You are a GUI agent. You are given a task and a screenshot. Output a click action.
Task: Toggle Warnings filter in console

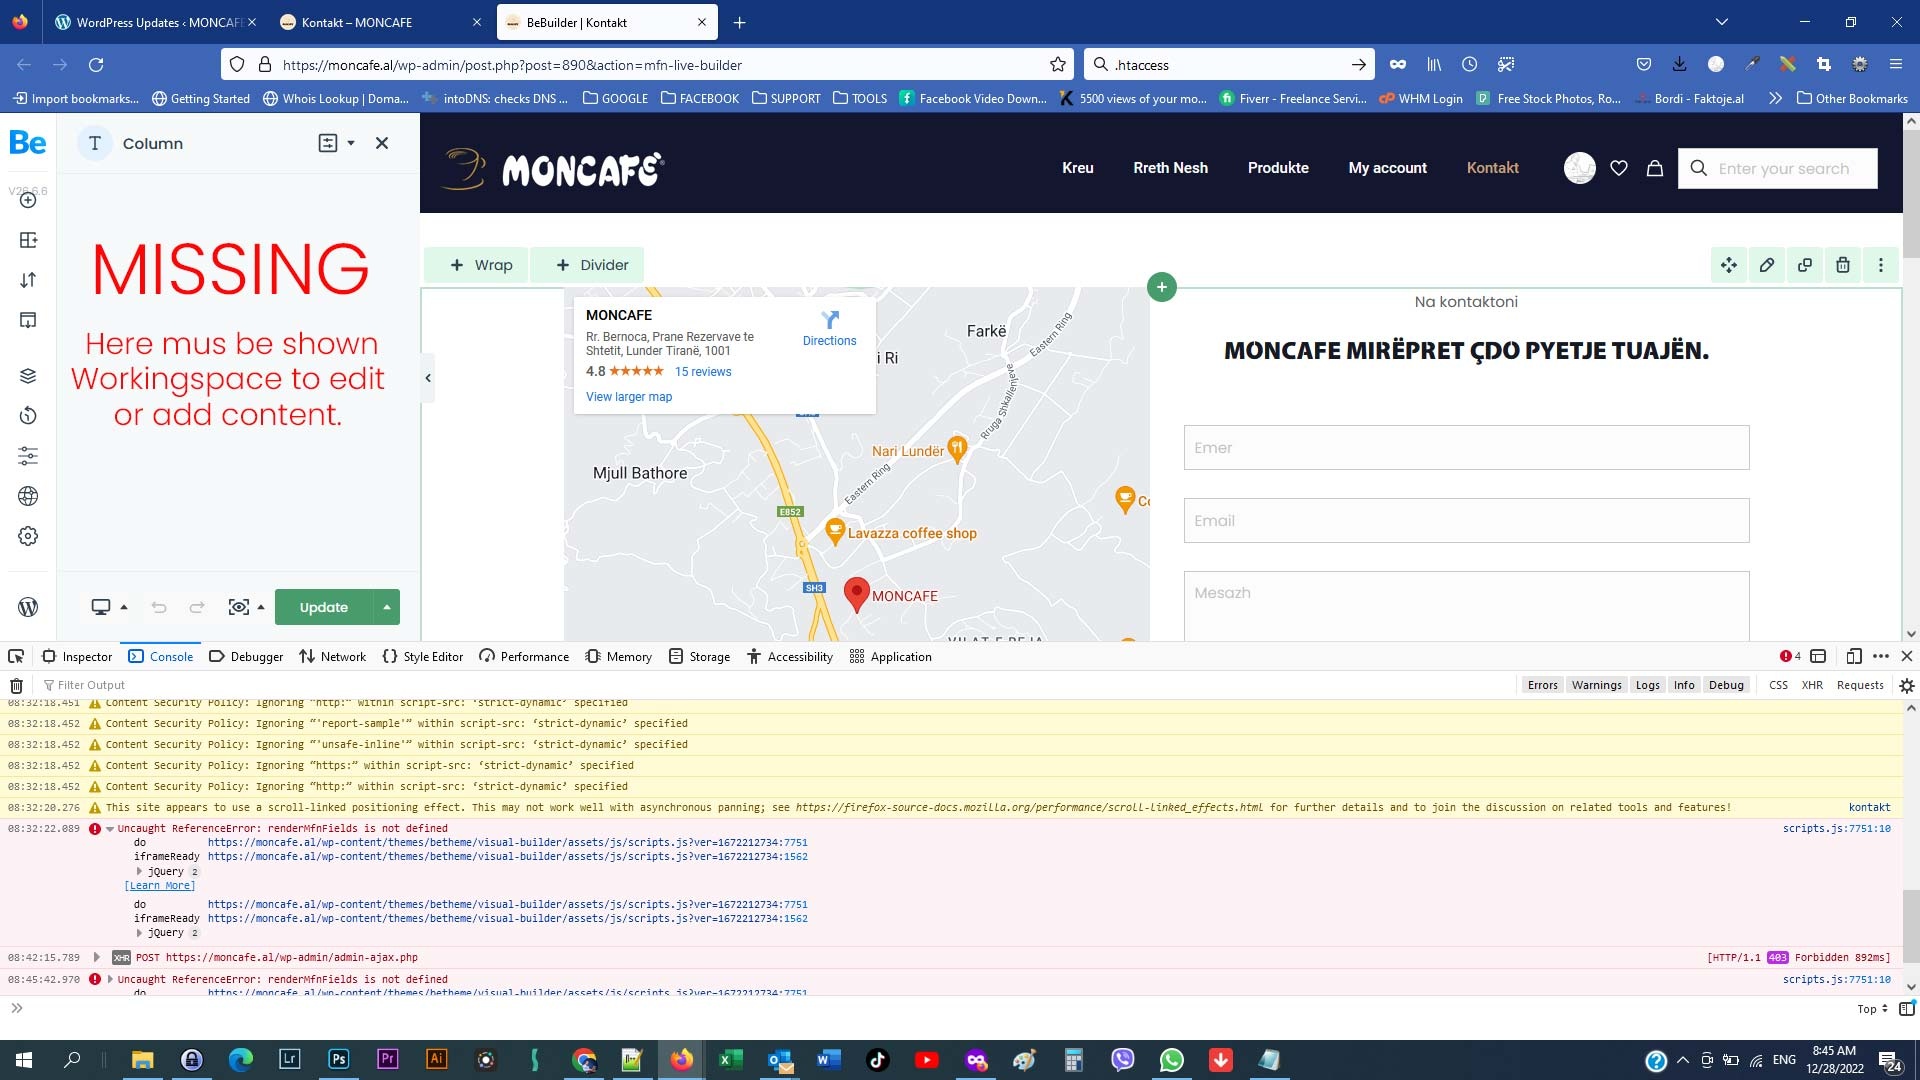(x=1596, y=685)
